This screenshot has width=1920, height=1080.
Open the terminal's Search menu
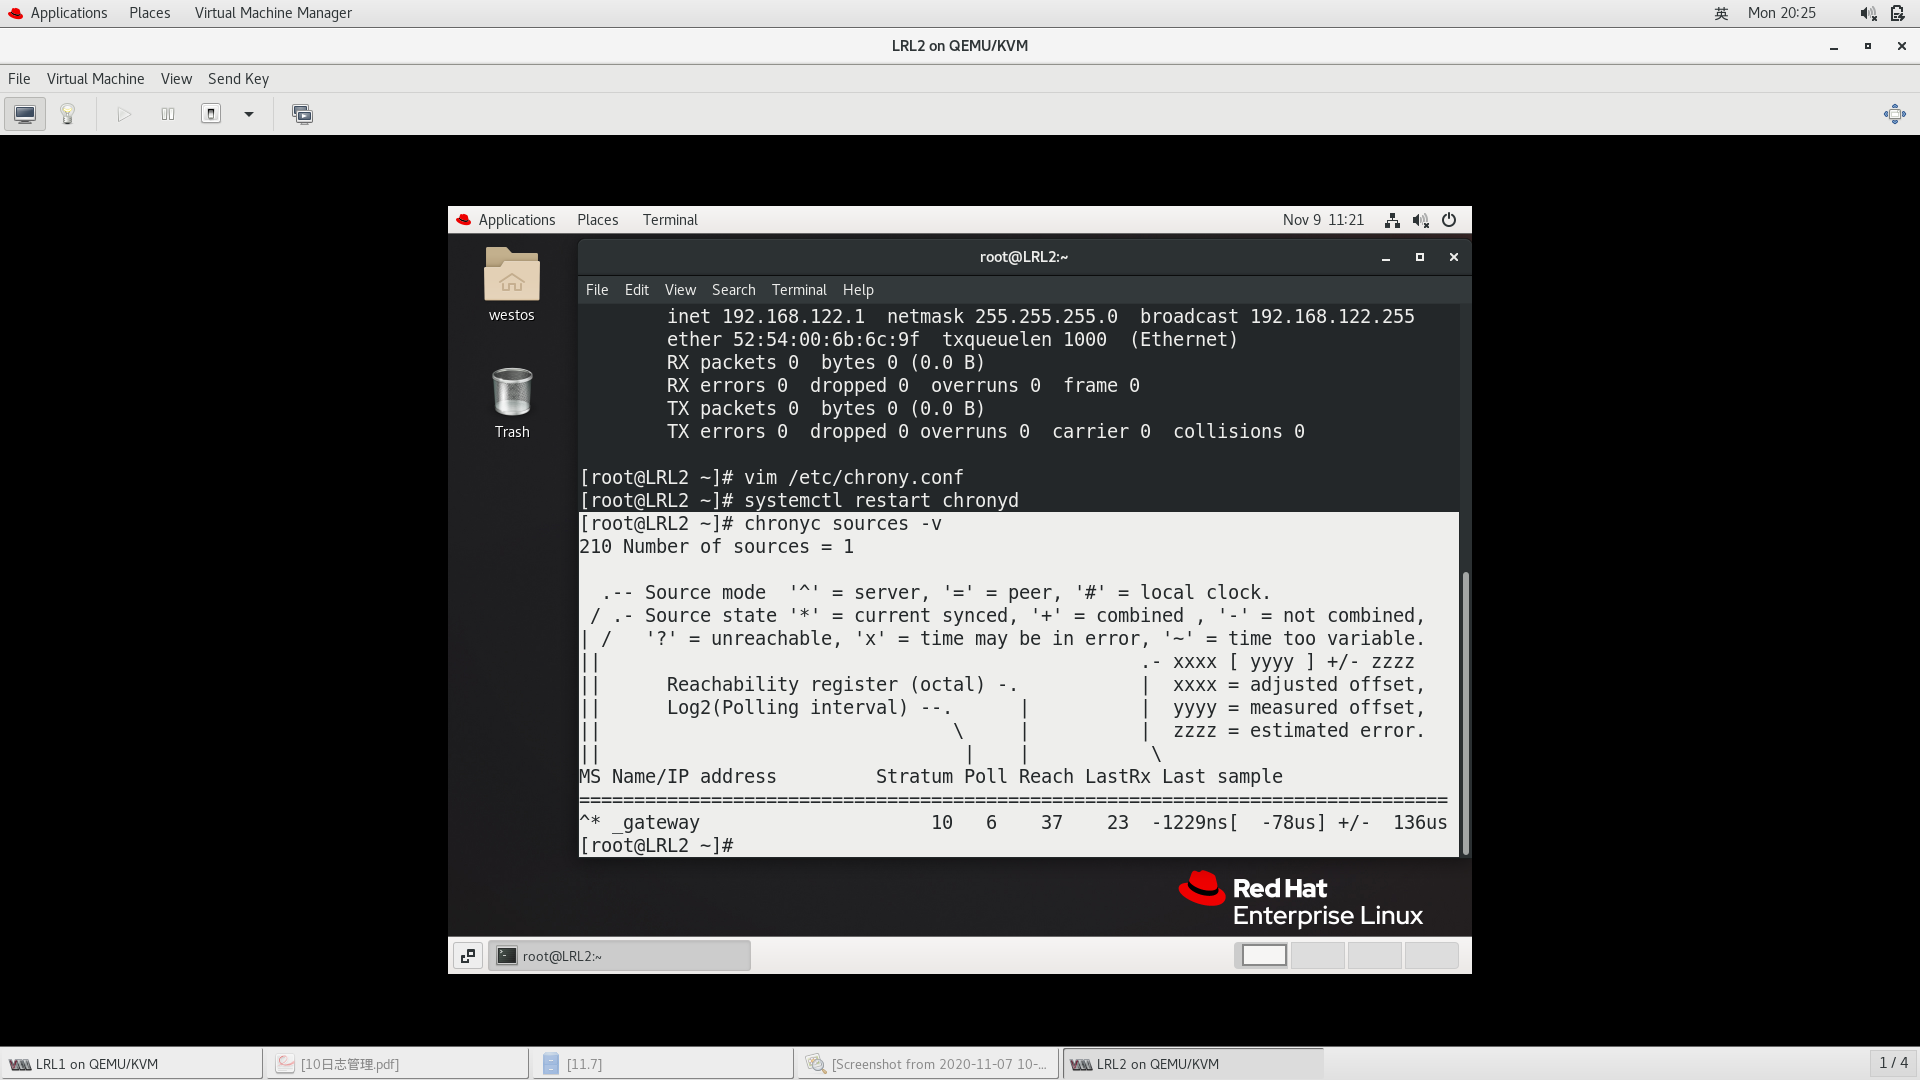click(733, 290)
